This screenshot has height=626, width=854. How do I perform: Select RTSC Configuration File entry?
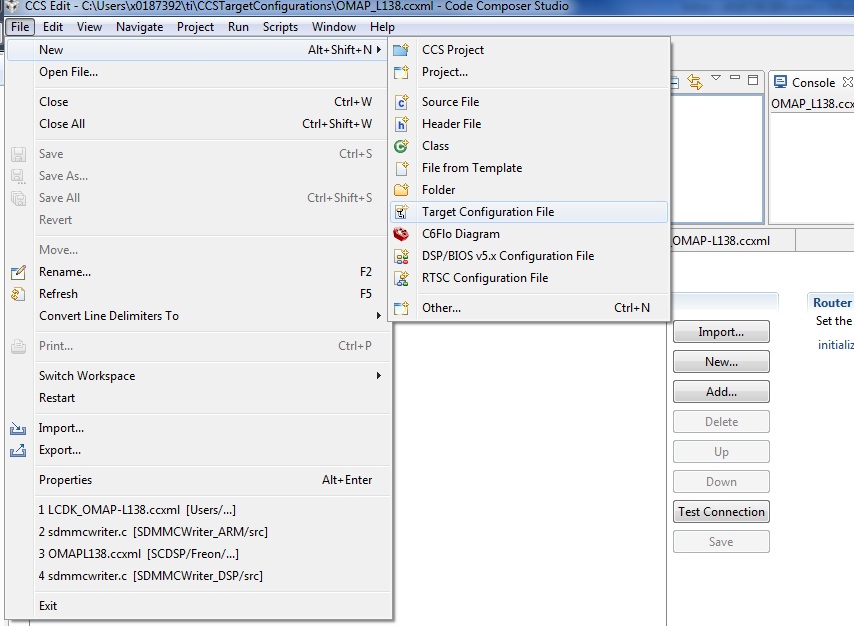529,278
